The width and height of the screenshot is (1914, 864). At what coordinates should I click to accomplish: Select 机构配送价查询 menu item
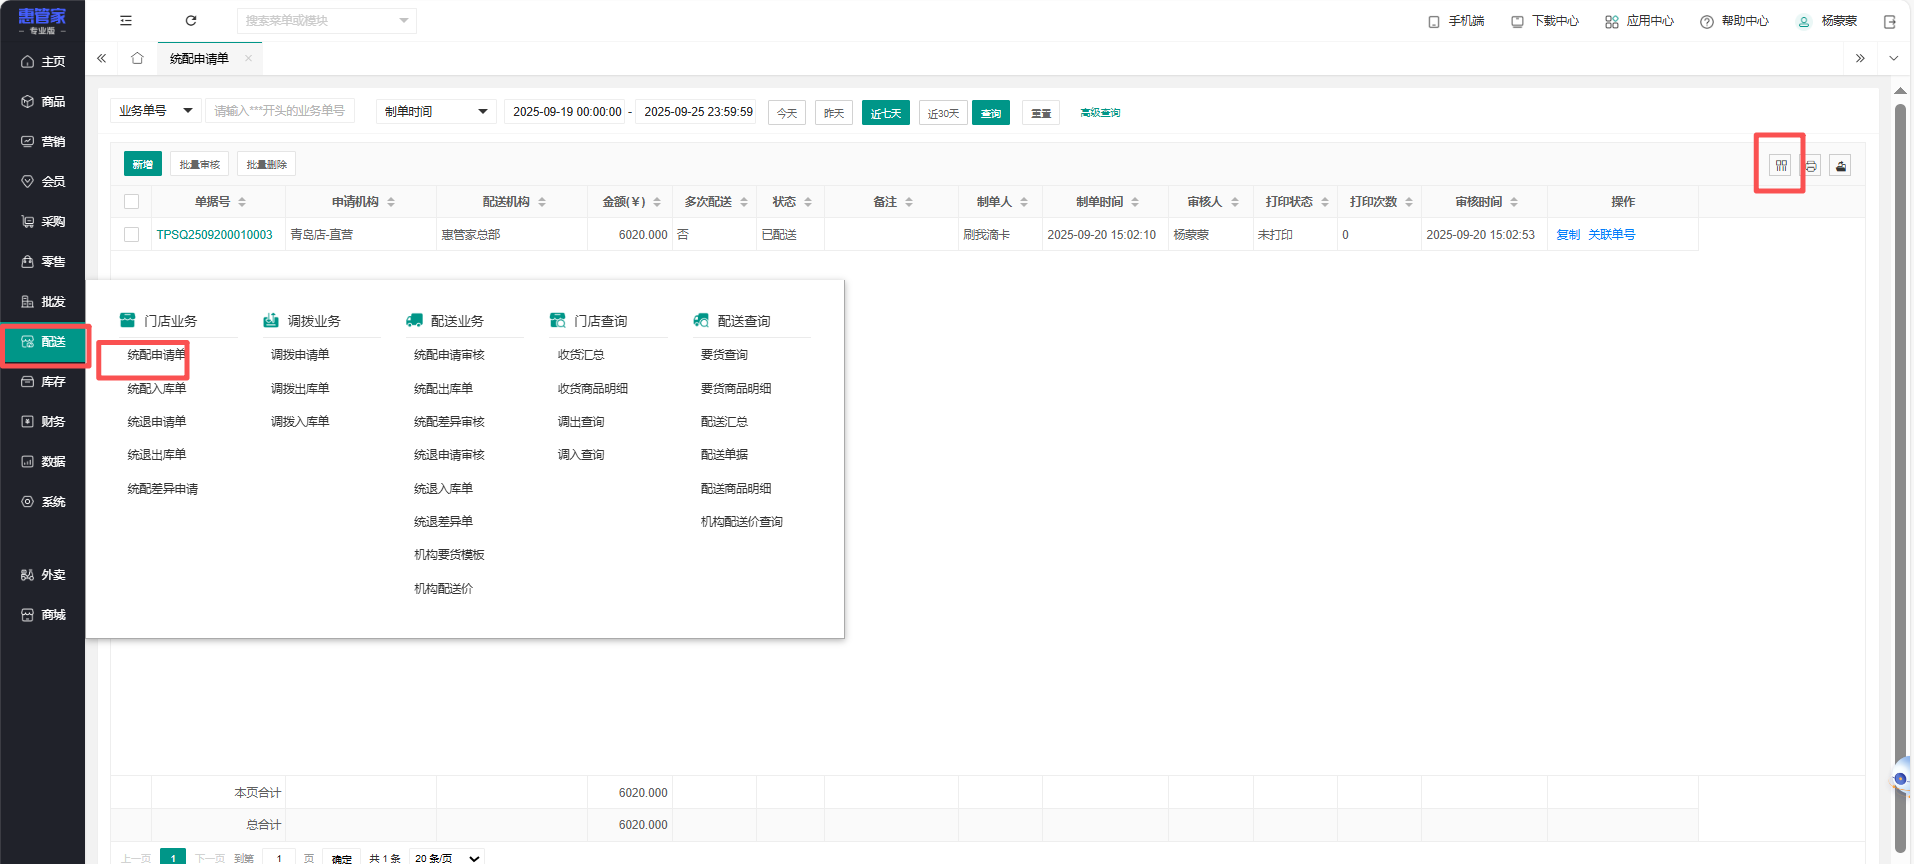[x=742, y=522]
